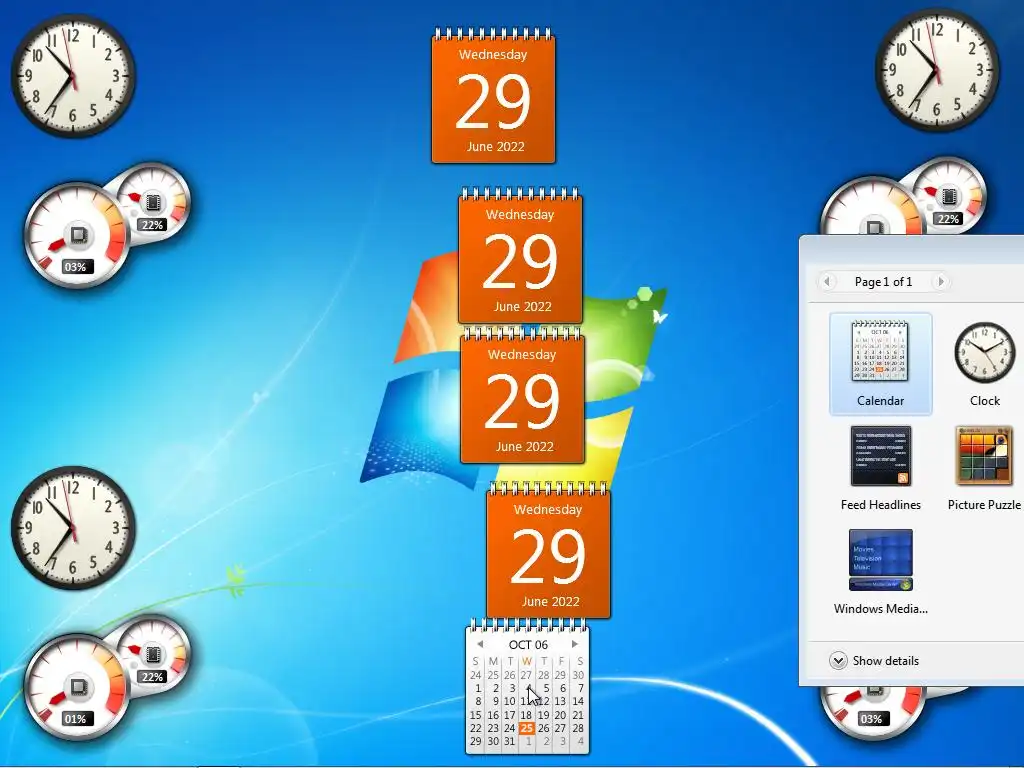This screenshot has height=768, width=1024.
Task: Show next month in OCT 06 calendar
Action: coord(575,644)
